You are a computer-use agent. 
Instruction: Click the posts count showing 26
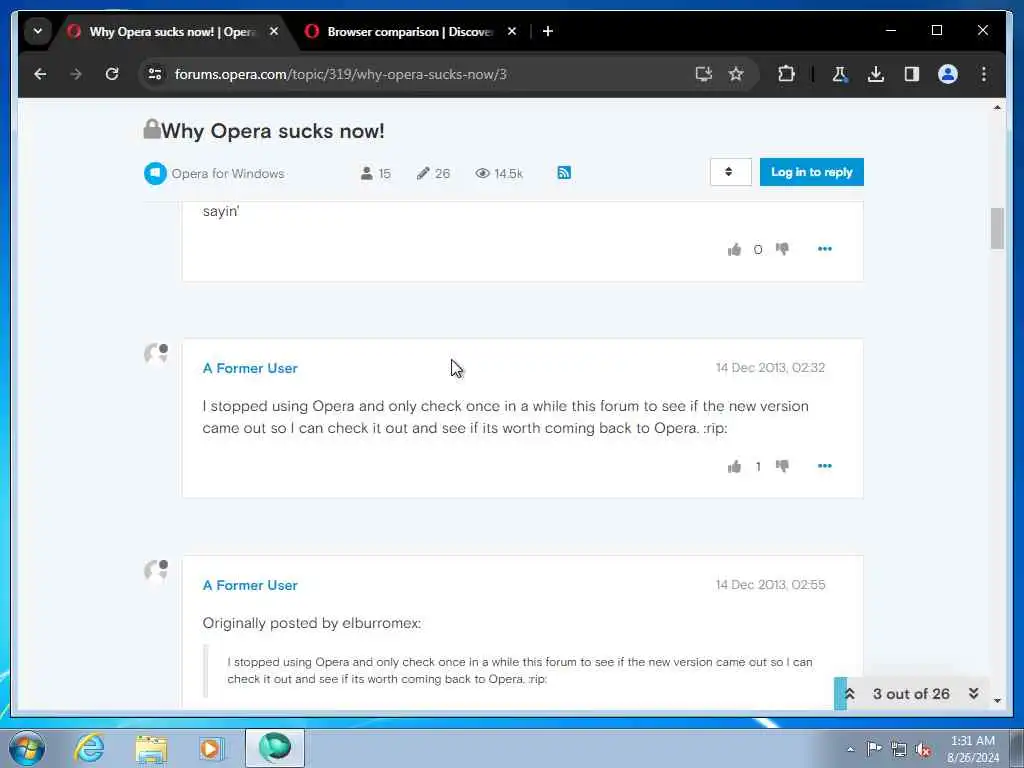point(434,174)
